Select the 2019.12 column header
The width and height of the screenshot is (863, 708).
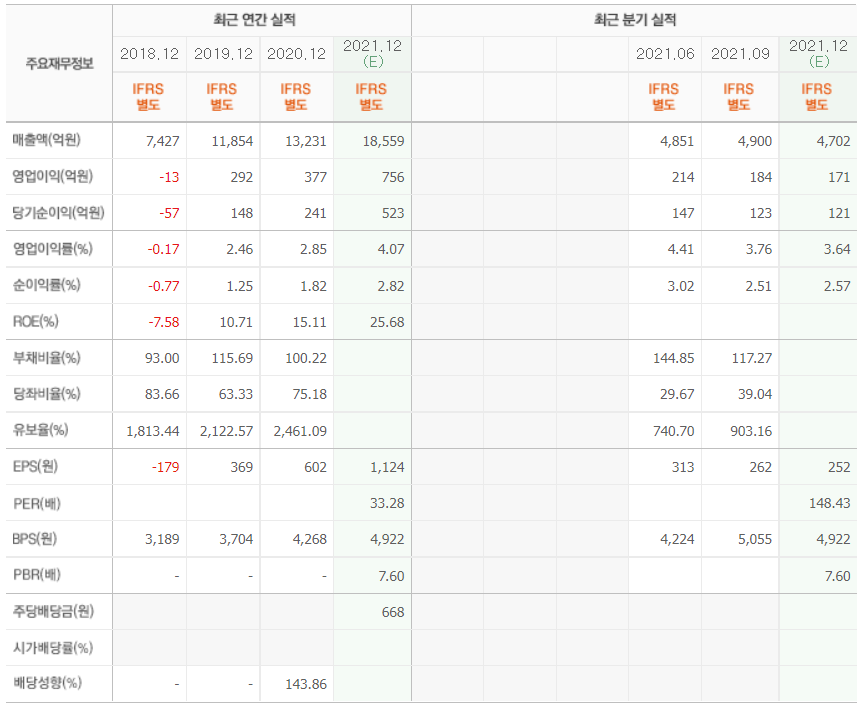pyautogui.click(x=223, y=54)
